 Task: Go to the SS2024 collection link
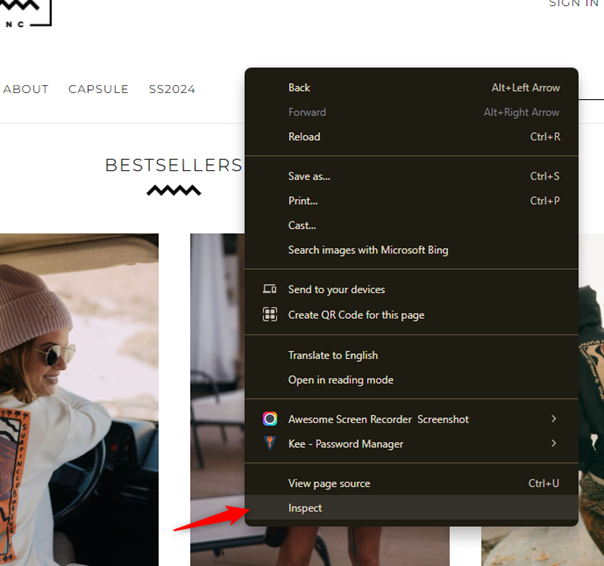(x=172, y=89)
